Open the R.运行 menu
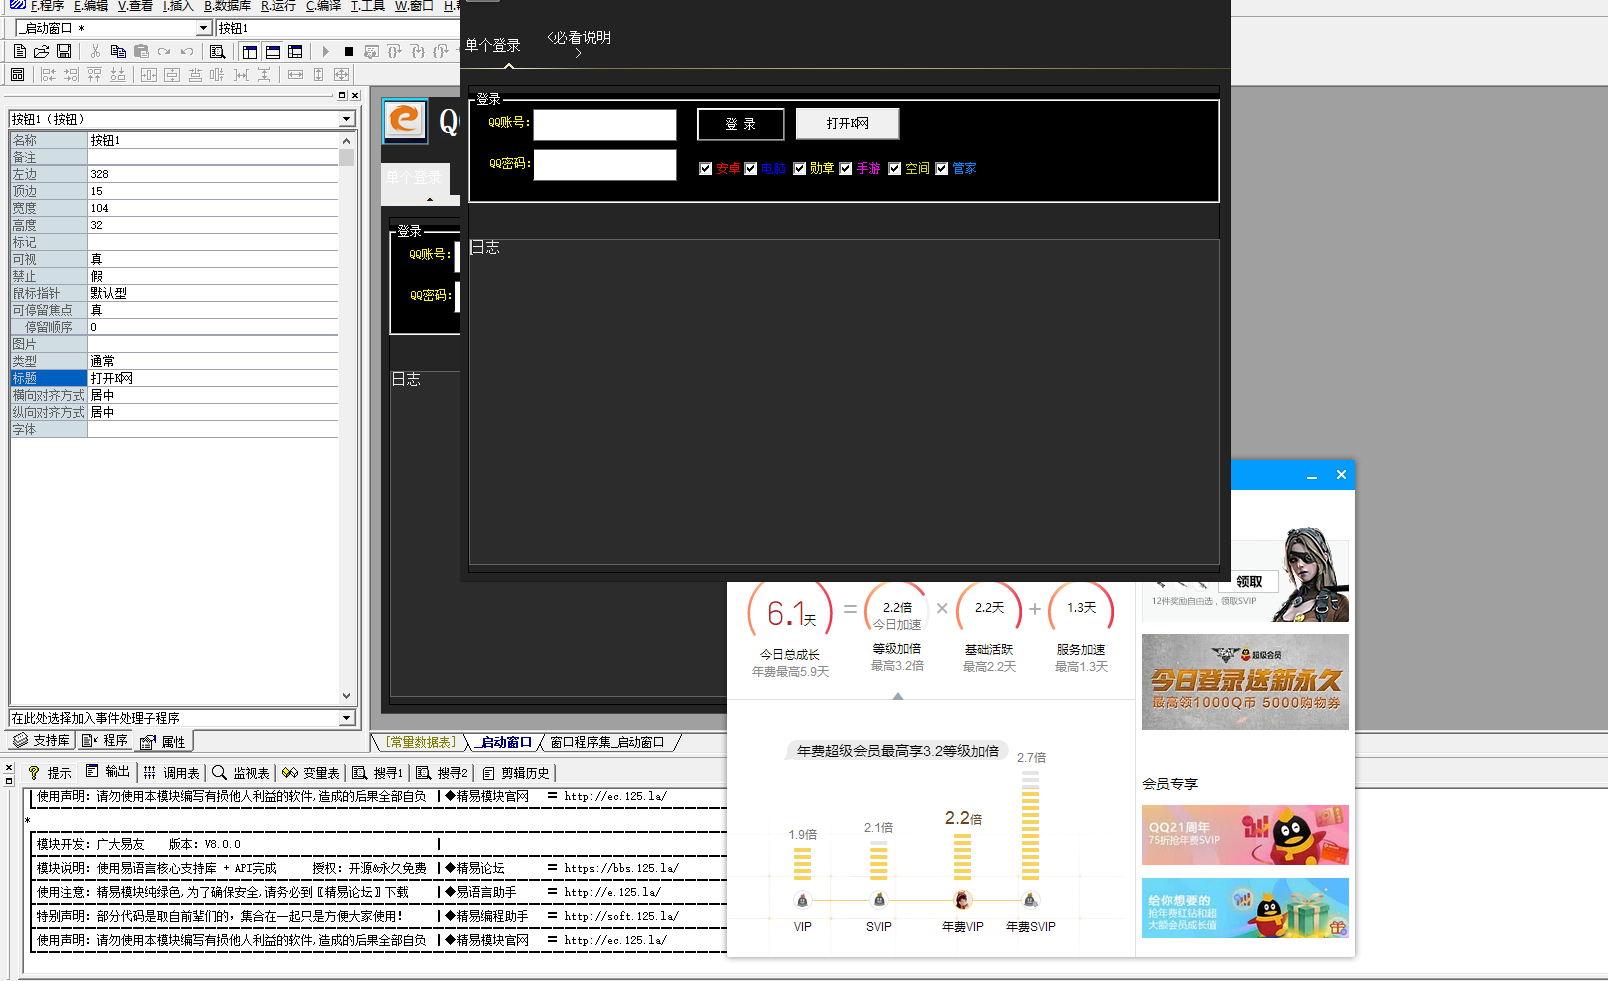The height and width of the screenshot is (981, 1608). [x=278, y=6]
